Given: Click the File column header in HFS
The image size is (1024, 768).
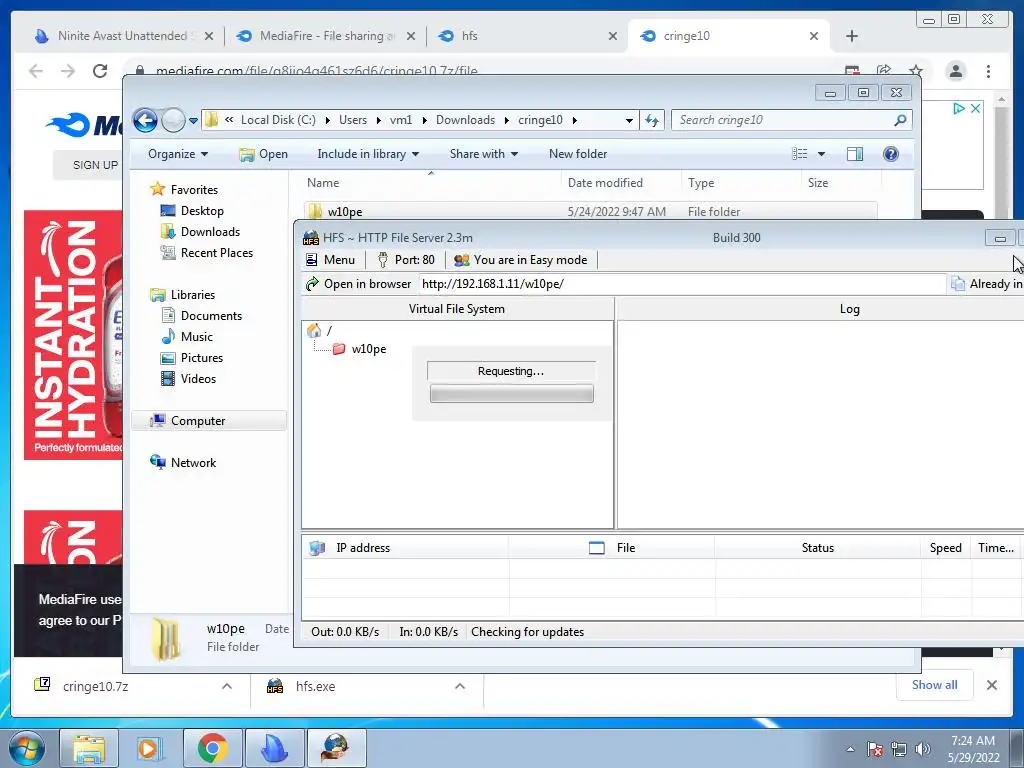Looking at the screenshot, I should click(612, 548).
